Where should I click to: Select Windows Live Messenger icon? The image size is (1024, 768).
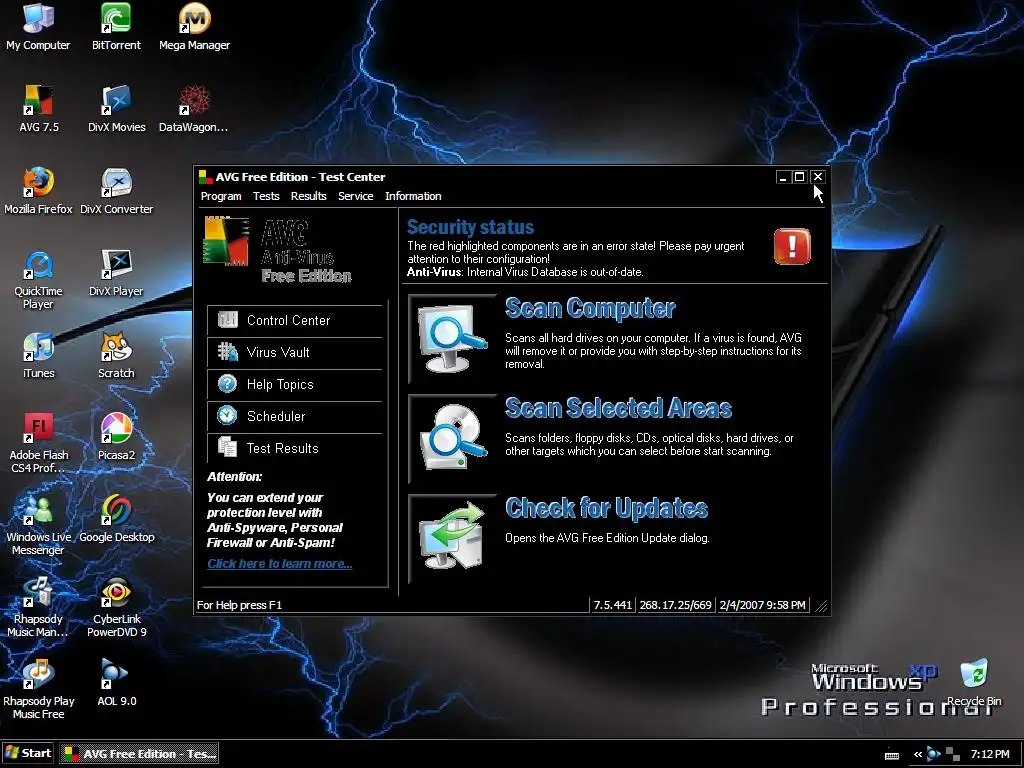click(39, 525)
